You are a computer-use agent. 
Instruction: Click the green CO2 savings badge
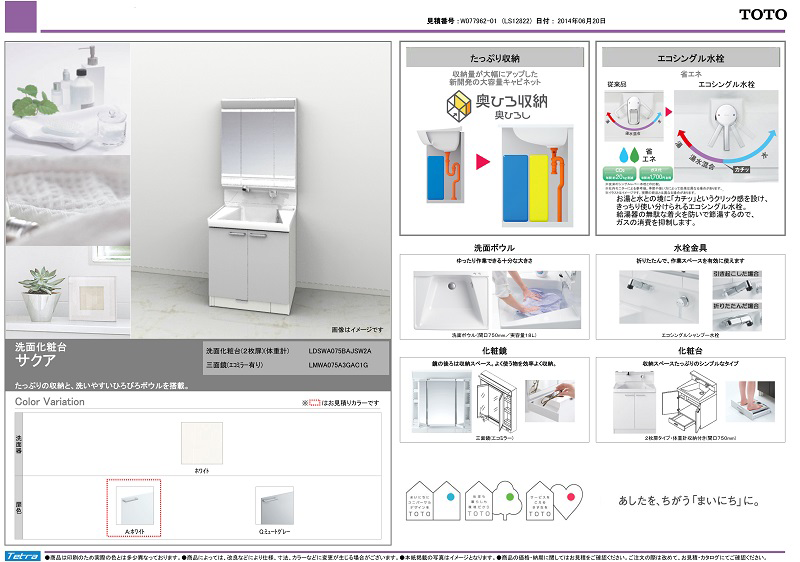(620, 174)
